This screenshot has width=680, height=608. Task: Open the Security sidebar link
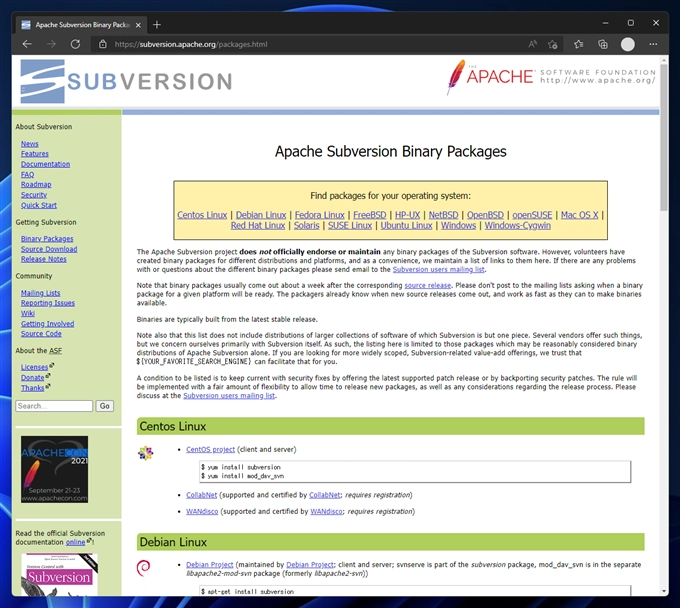(x=34, y=195)
